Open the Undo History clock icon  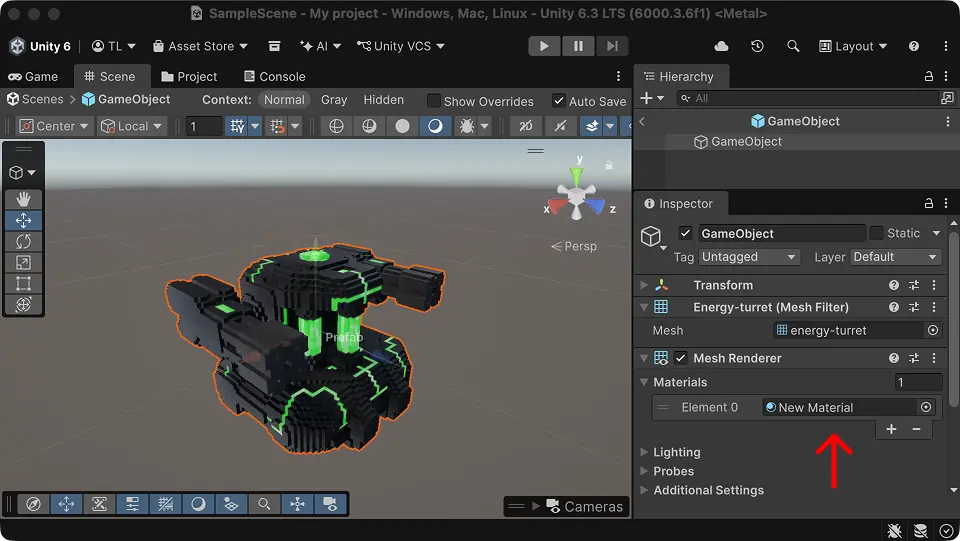pos(757,46)
